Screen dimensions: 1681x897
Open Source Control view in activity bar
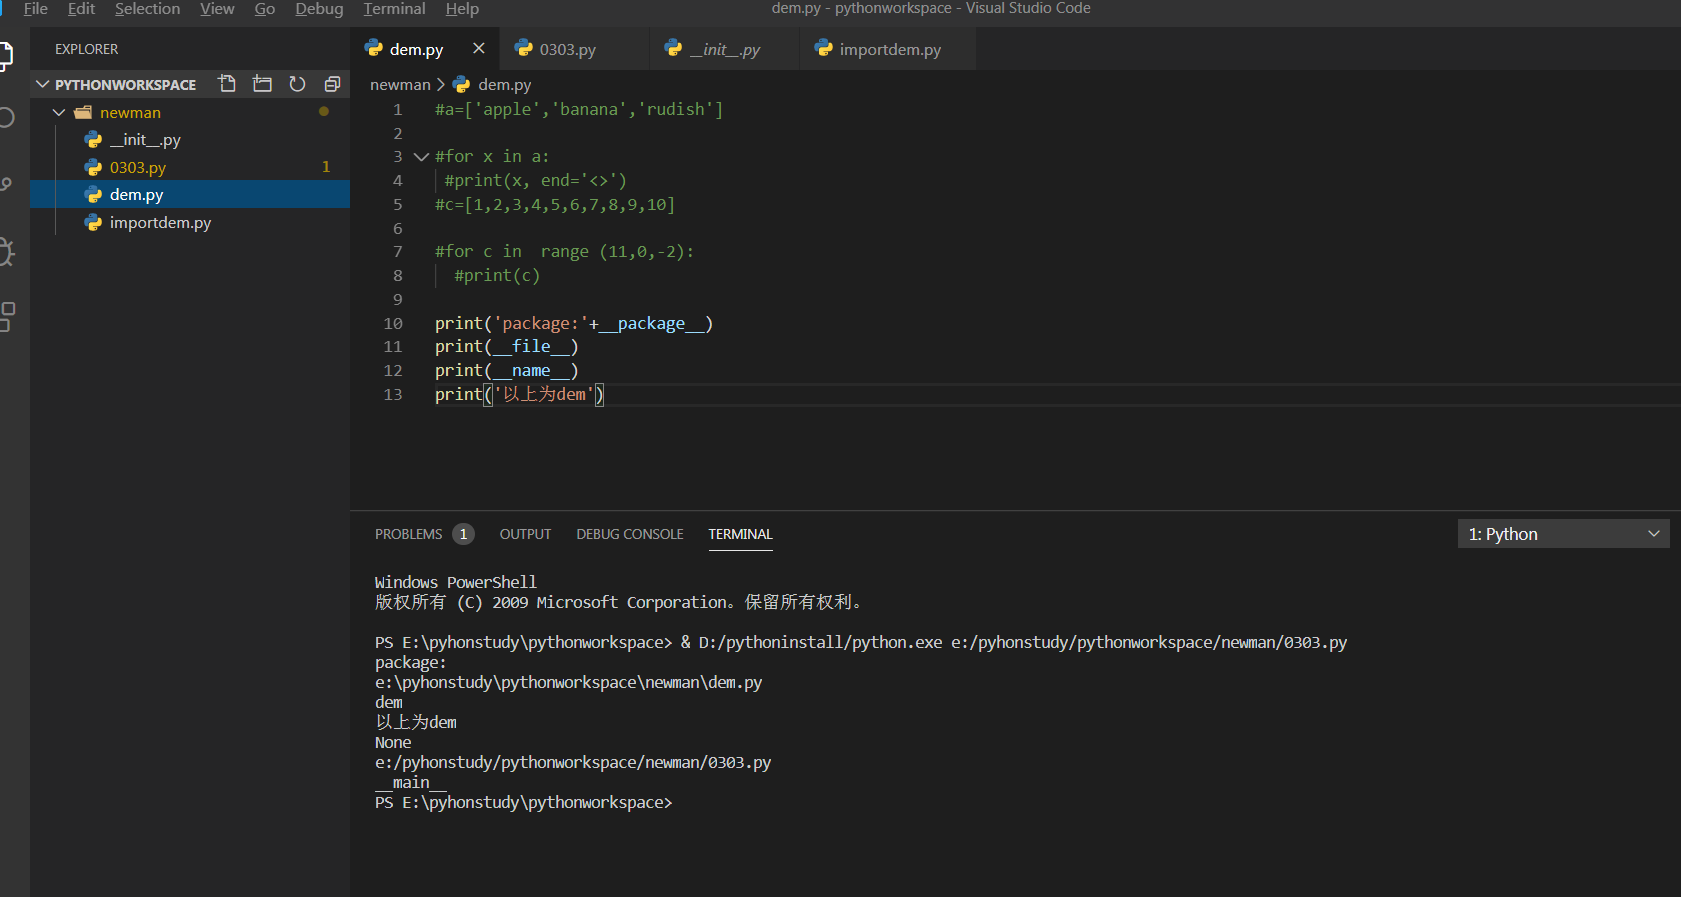coord(6,184)
